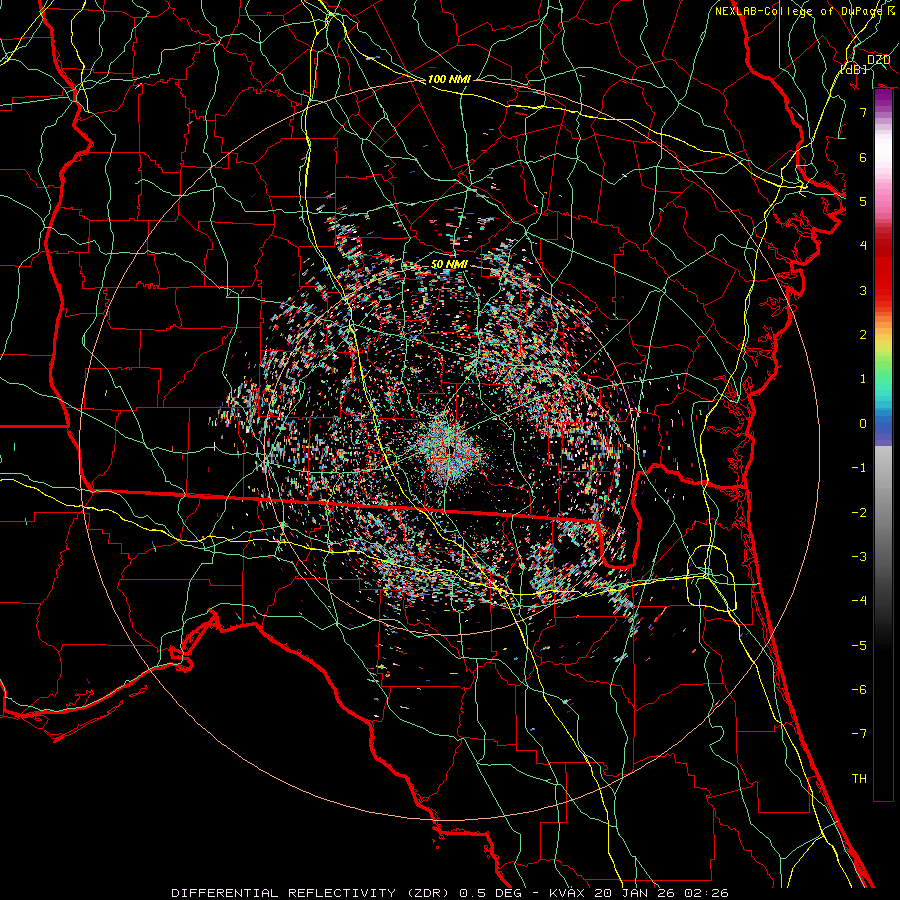Click the 4 value on the color scale
The height and width of the screenshot is (900, 900).
(x=863, y=246)
